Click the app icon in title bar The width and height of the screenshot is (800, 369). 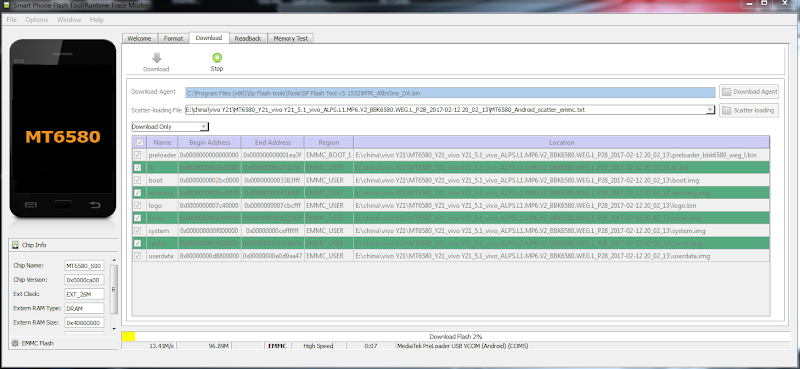click(x=6, y=6)
